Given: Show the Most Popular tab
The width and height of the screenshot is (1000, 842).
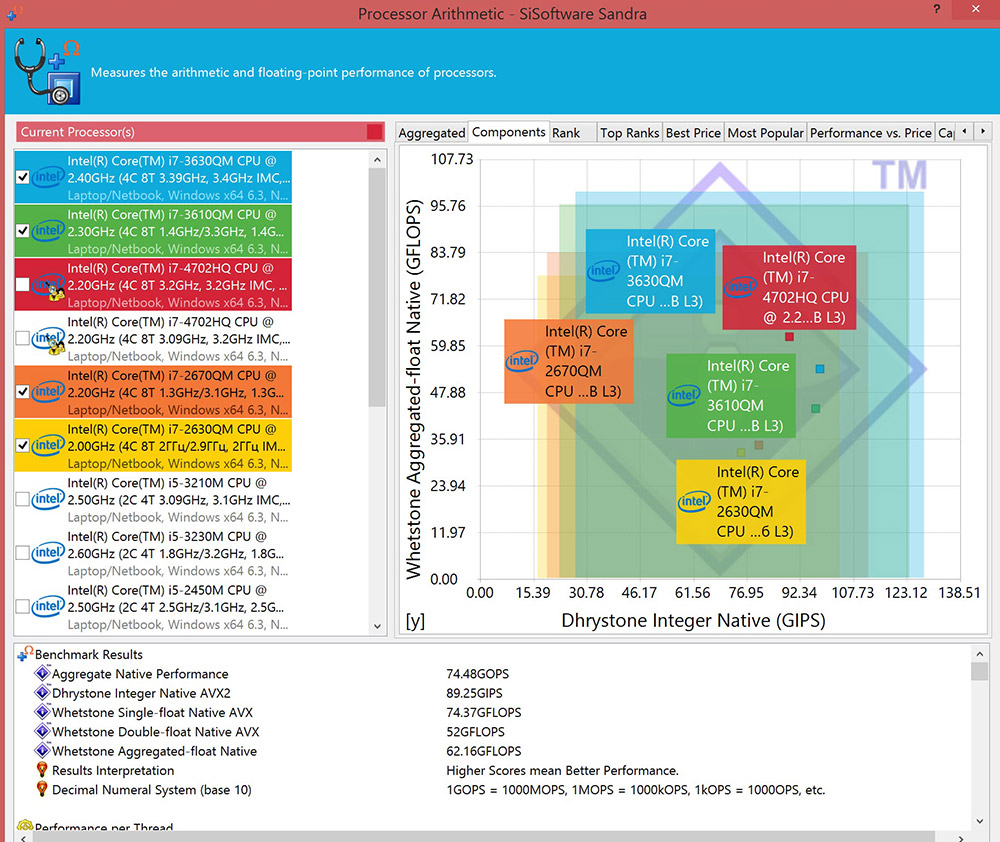Looking at the screenshot, I should pyautogui.click(x=765, y=133).
